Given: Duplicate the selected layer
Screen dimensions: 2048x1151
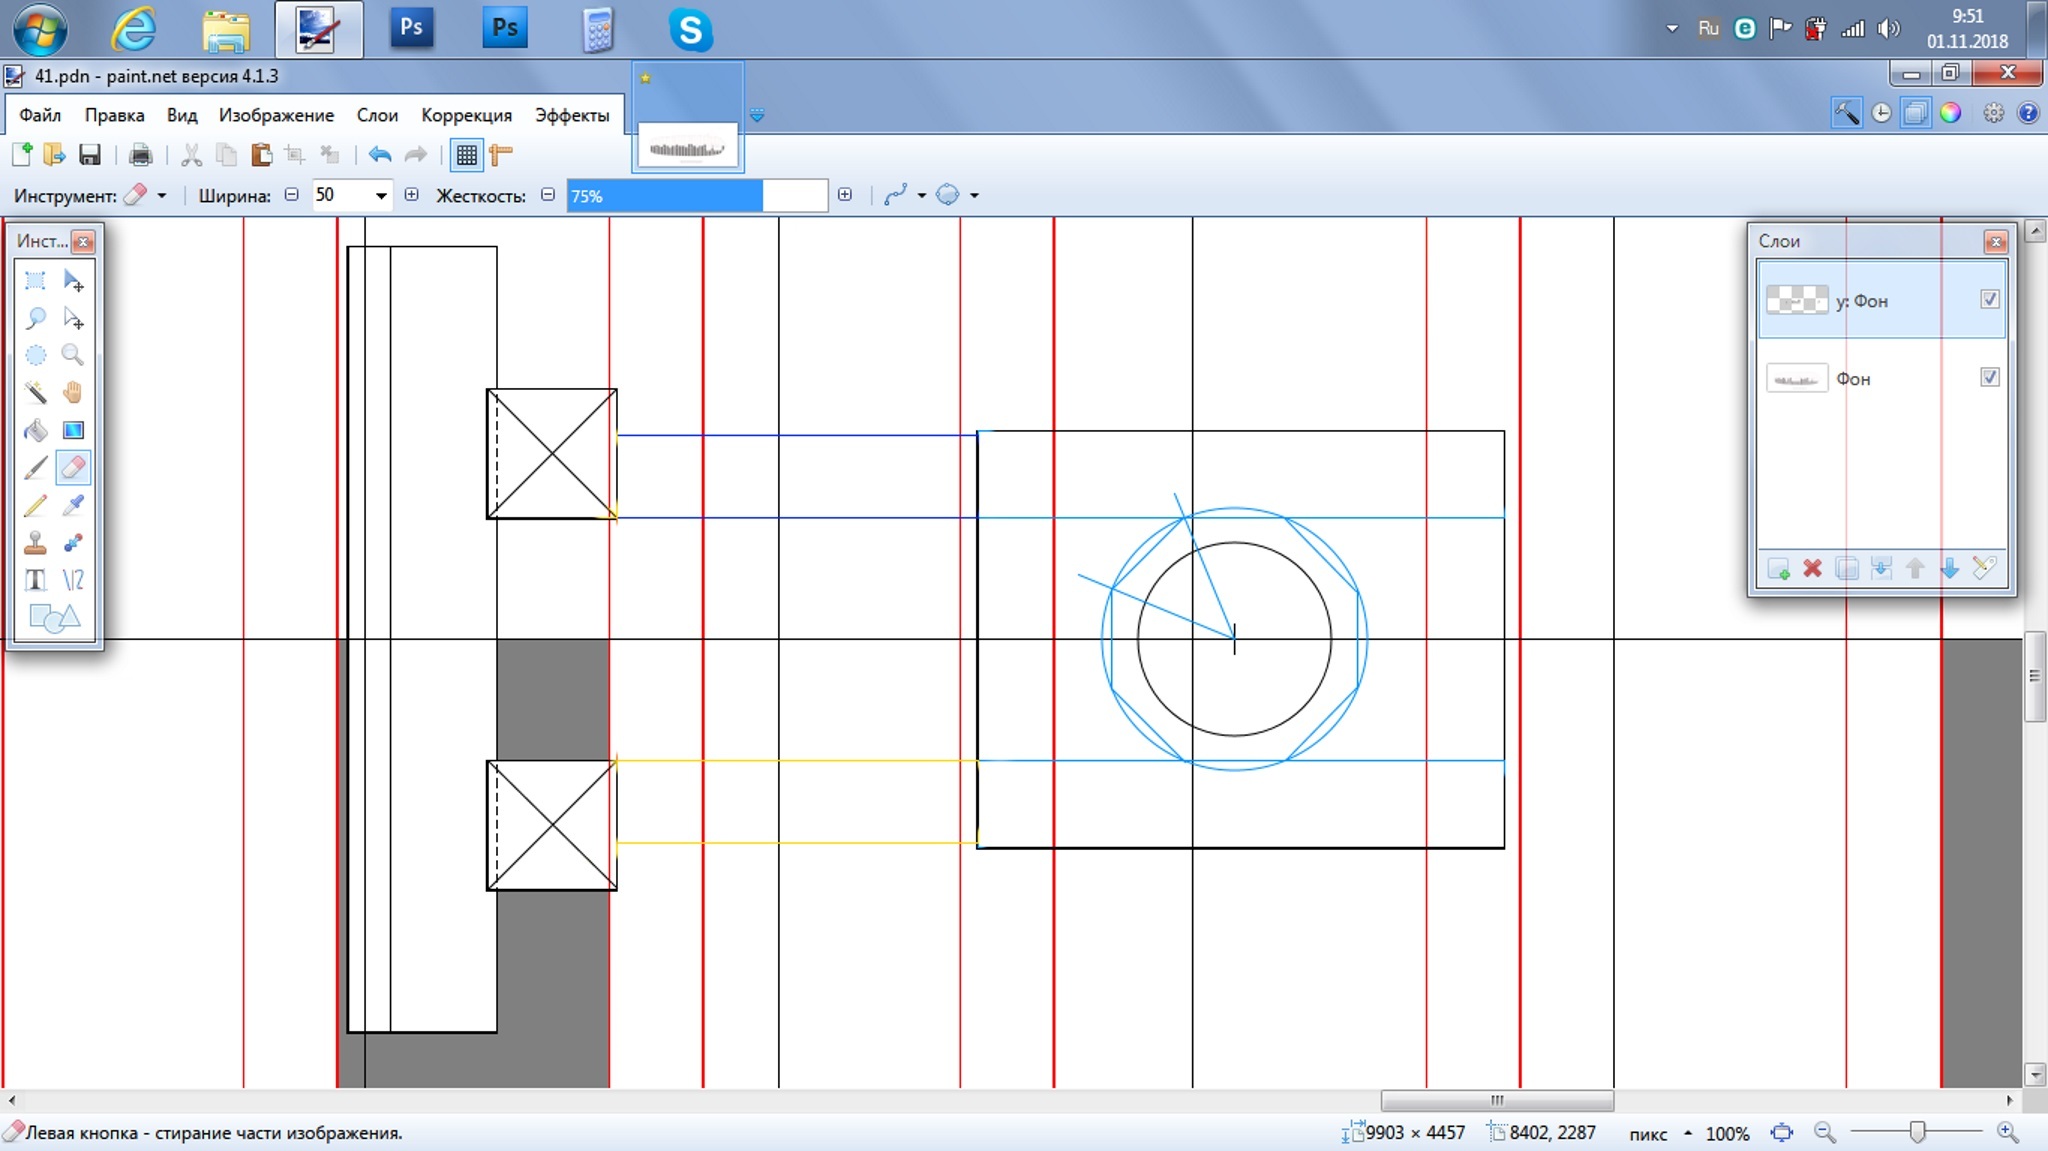Looking at the screenshot, I should coord(1847,569).
